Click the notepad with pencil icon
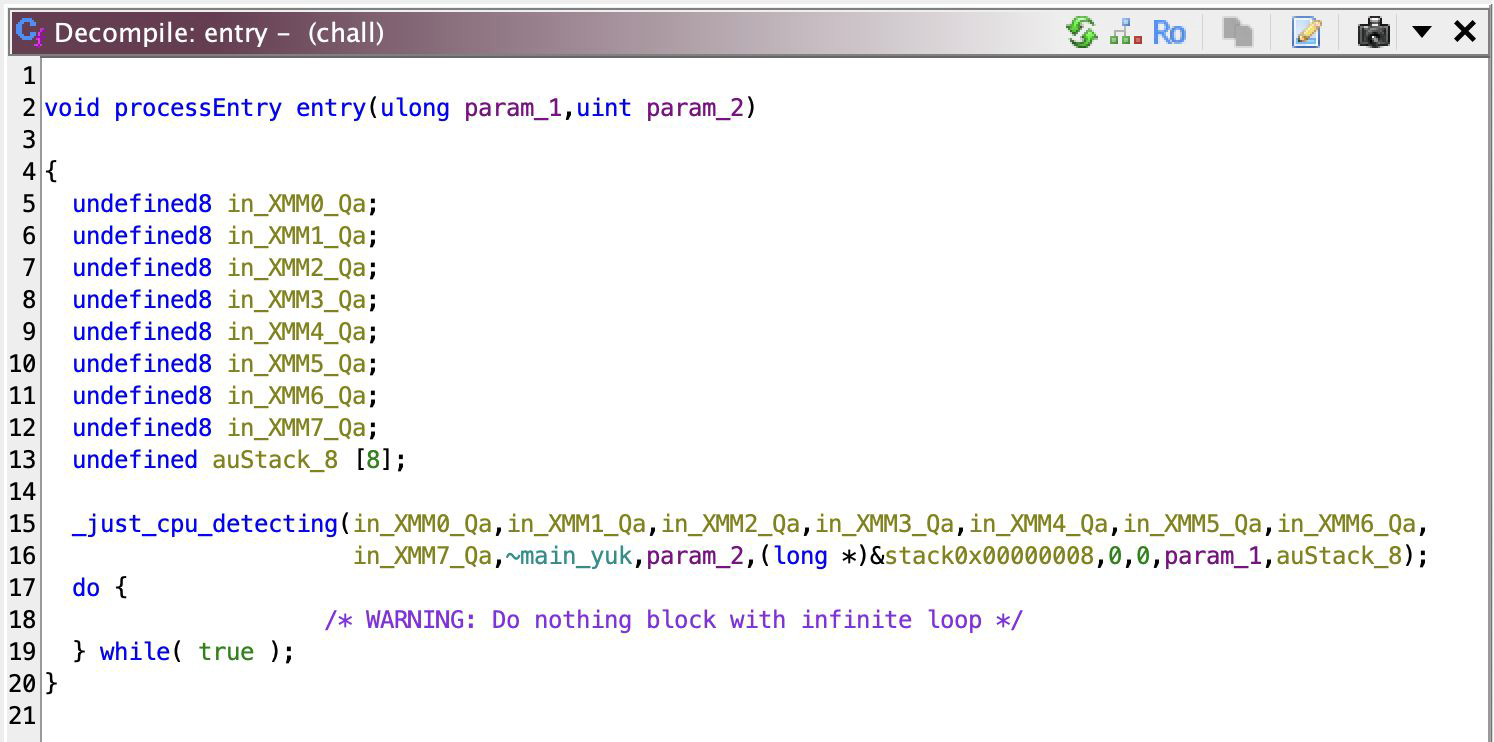Viewport: 1494px width, 742px height. (1306, 33)
